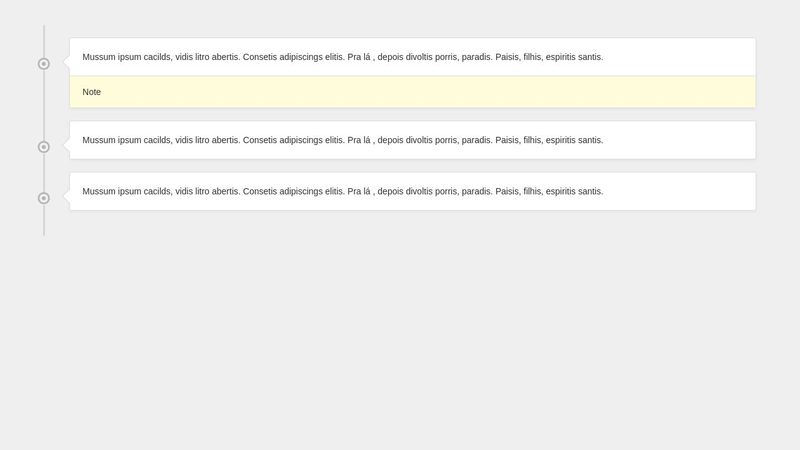Click the left arrow pointer of the second card

pos(66,145)
